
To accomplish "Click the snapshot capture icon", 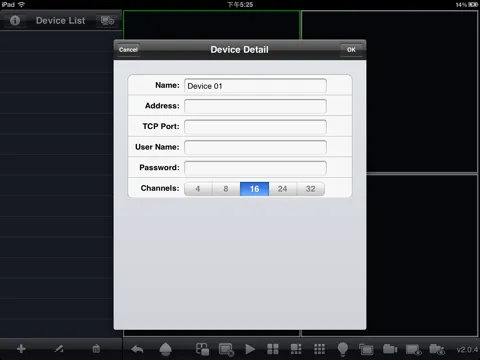I will 366,350.
